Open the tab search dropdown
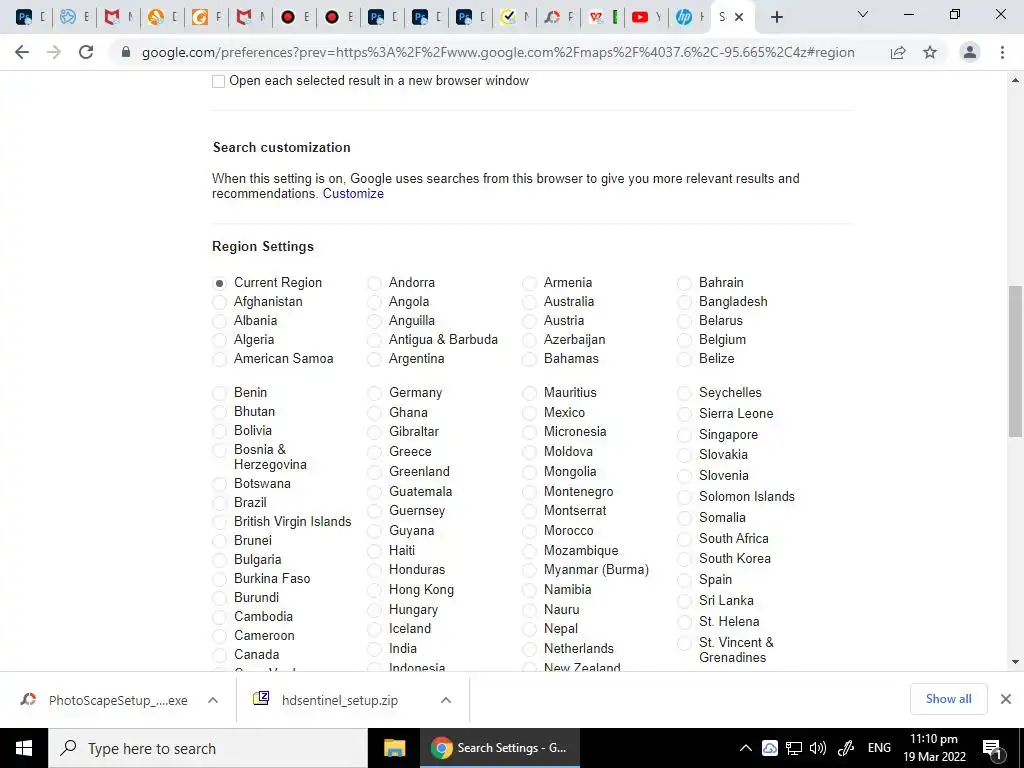Screen dimensions: 1024x768 pos(863,14)
